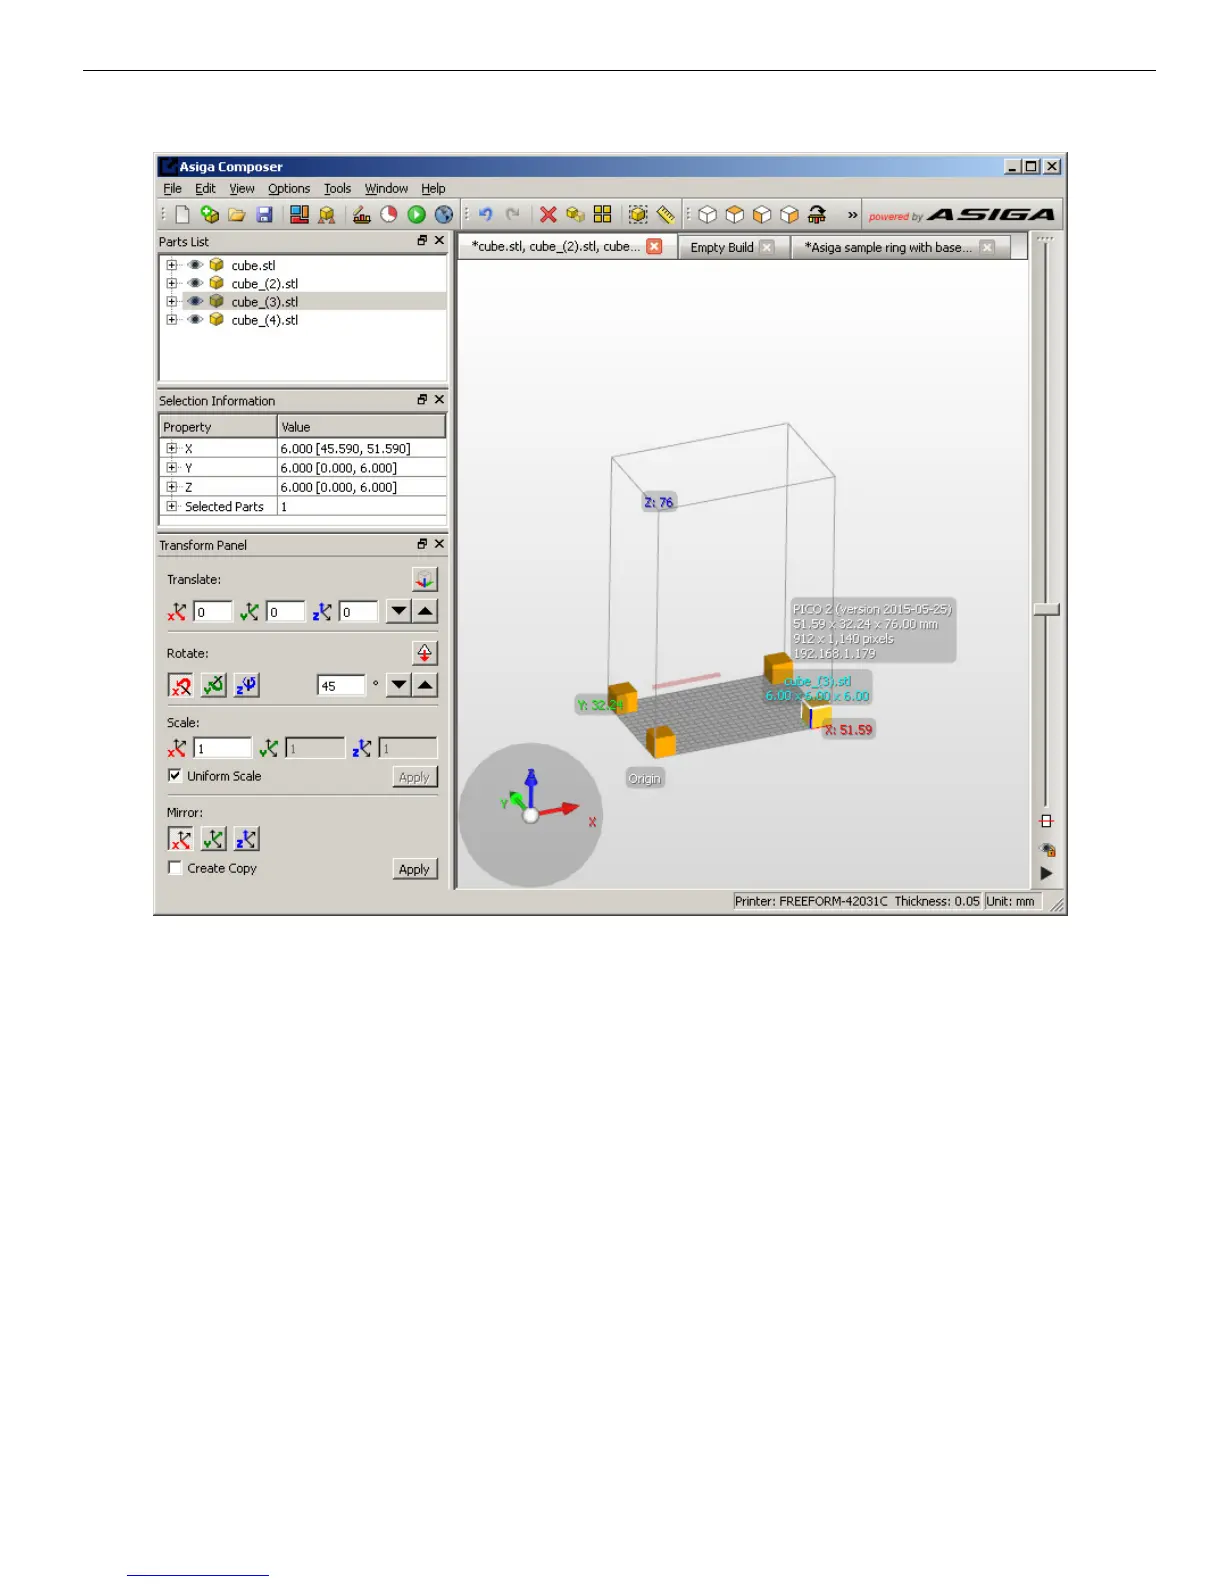Toggle visibility eye for cube_(3).stl
1224x1584 pixels.
195,301
